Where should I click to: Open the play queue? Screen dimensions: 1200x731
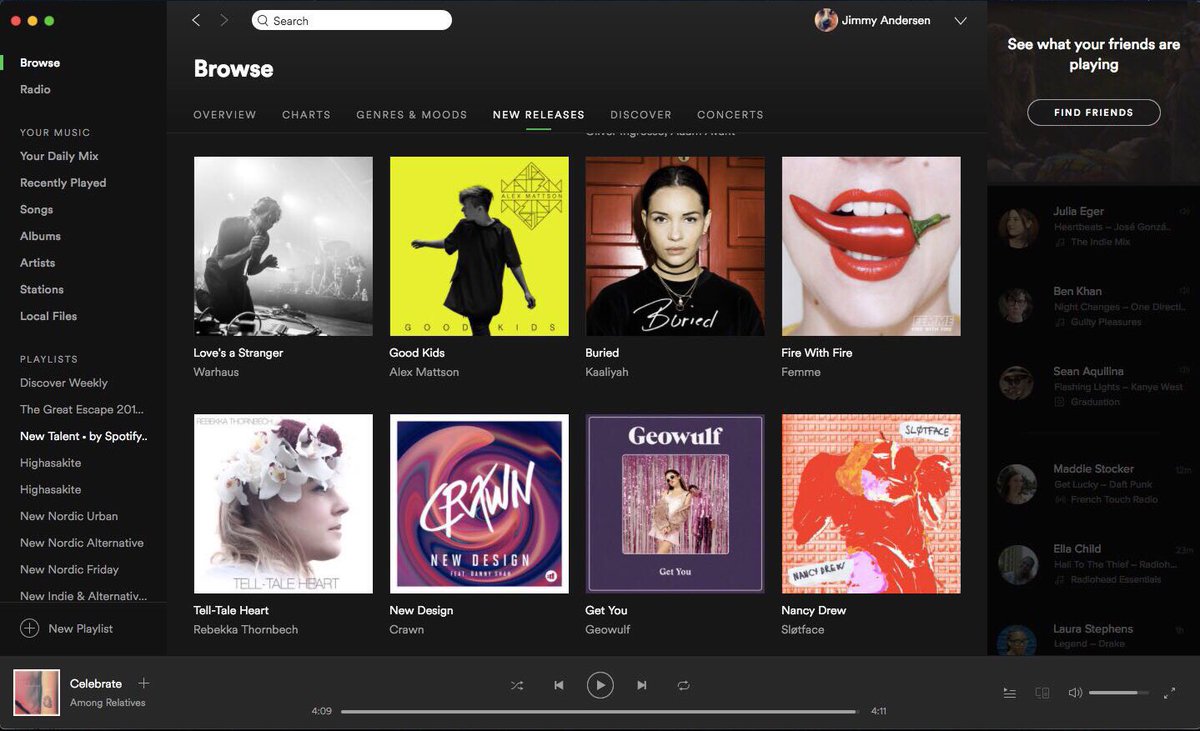(1010, 692)
